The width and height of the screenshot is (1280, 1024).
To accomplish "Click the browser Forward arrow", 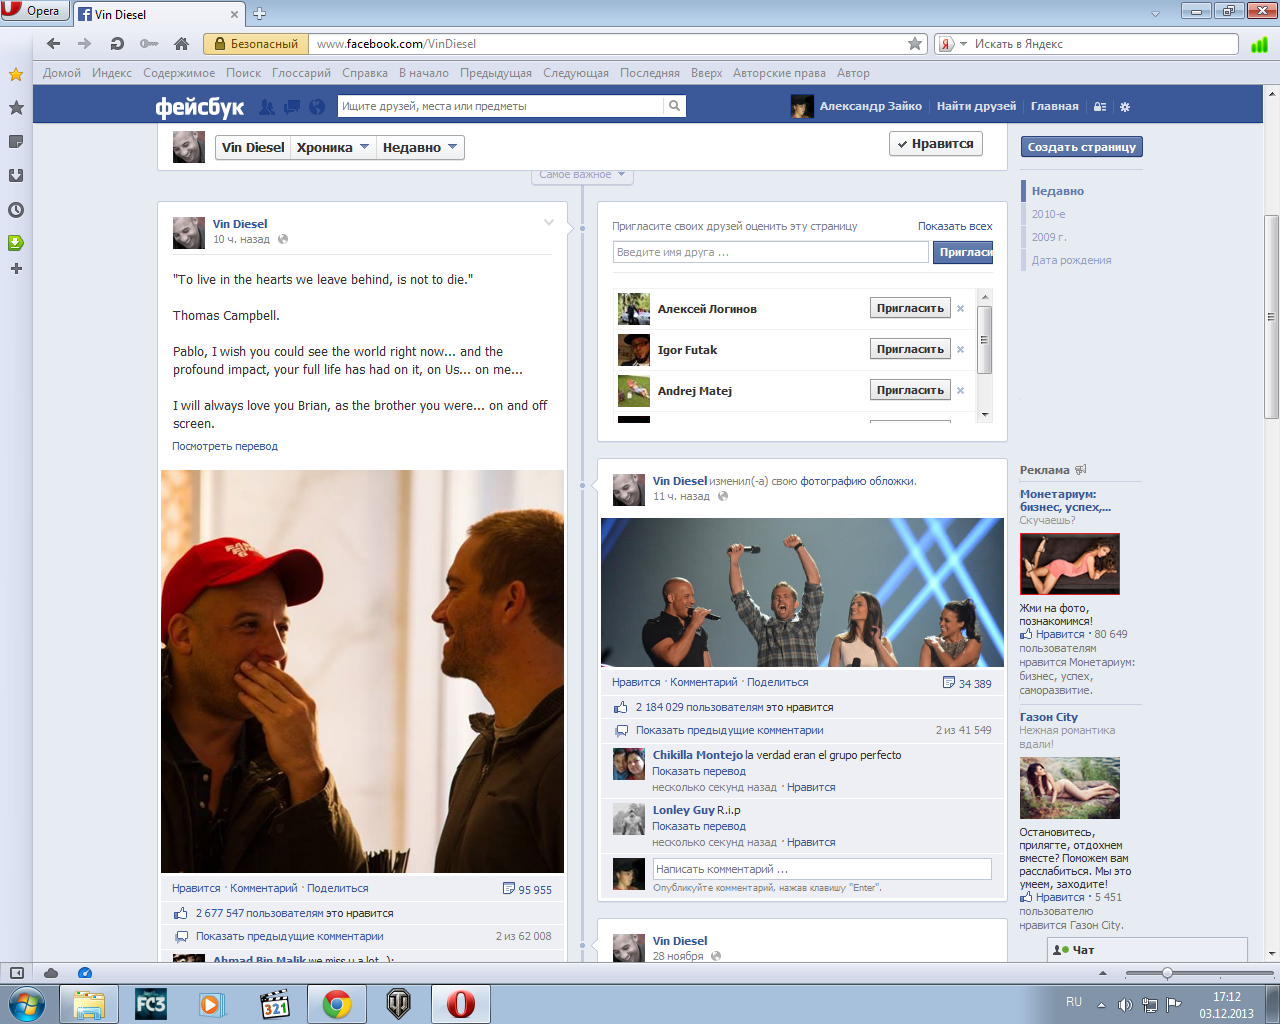I will 84,44.
